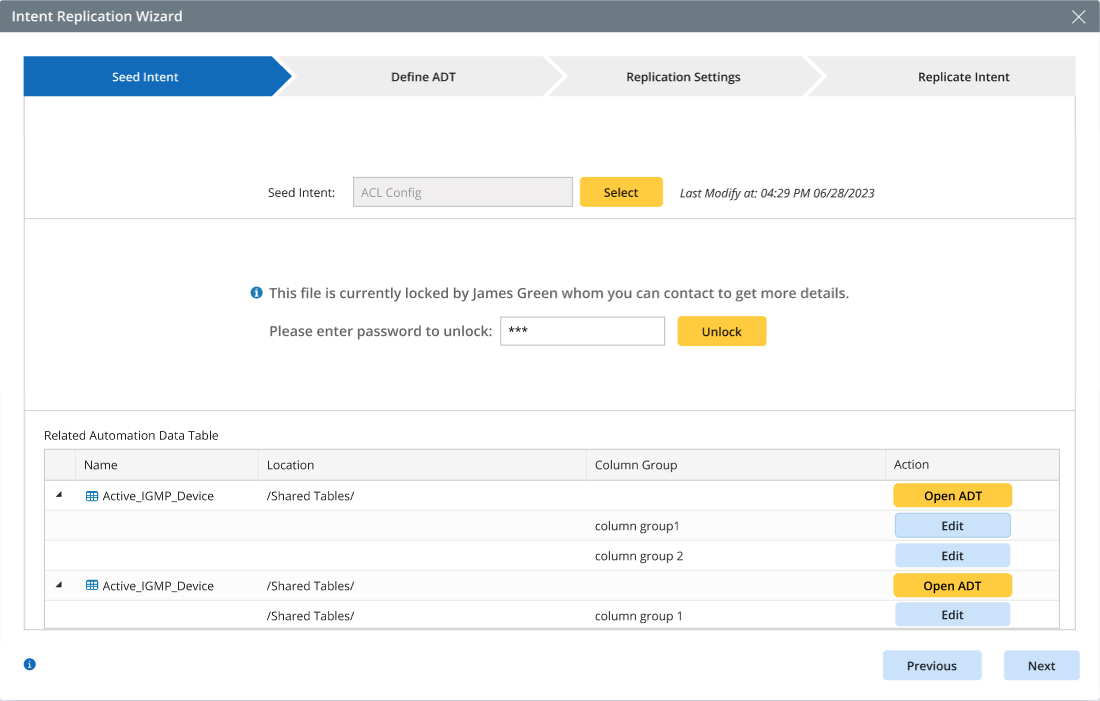Image resolution: width=1100 pixels, height=701 pixels.
Task: Collapse the first Active_IGMP_Device row
Action: click(59, 495)
